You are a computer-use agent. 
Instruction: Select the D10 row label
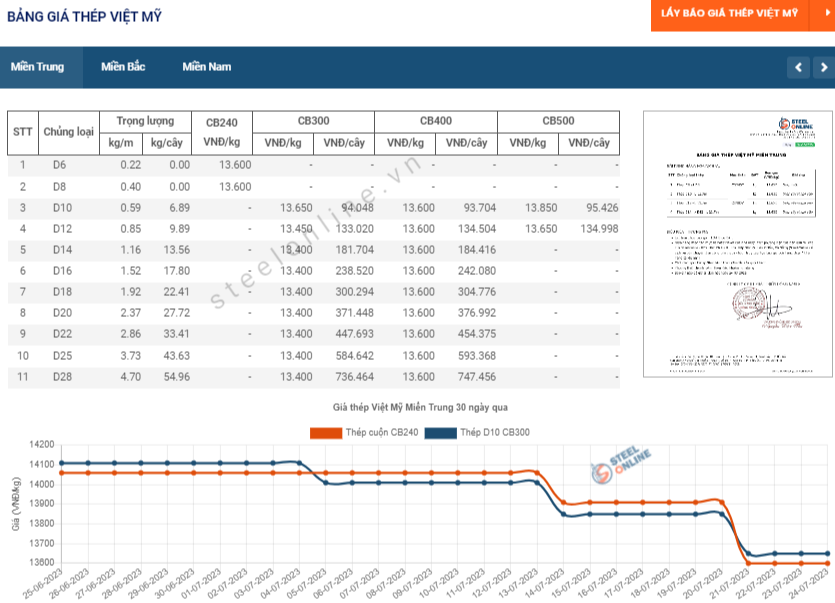(62, 208)
